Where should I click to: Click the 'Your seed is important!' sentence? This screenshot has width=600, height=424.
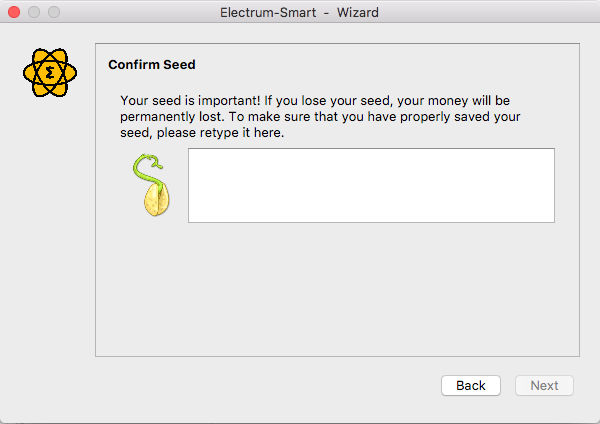[x=190, y=101]
